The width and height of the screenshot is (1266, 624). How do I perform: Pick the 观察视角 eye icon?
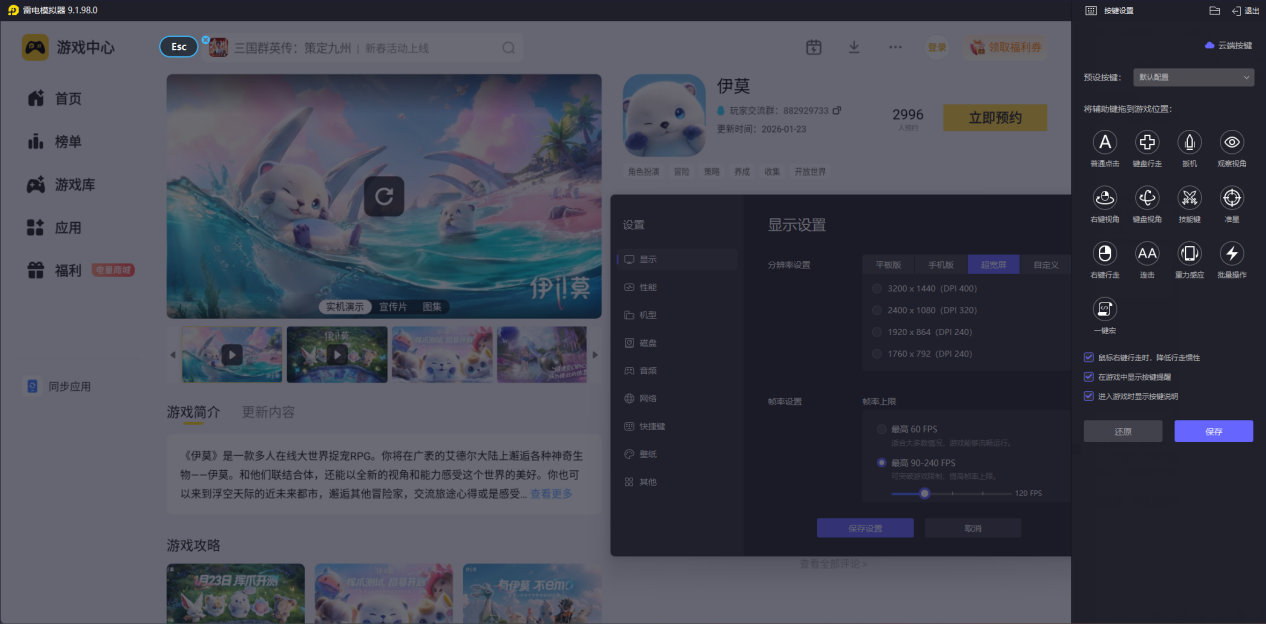point(1232,142)
